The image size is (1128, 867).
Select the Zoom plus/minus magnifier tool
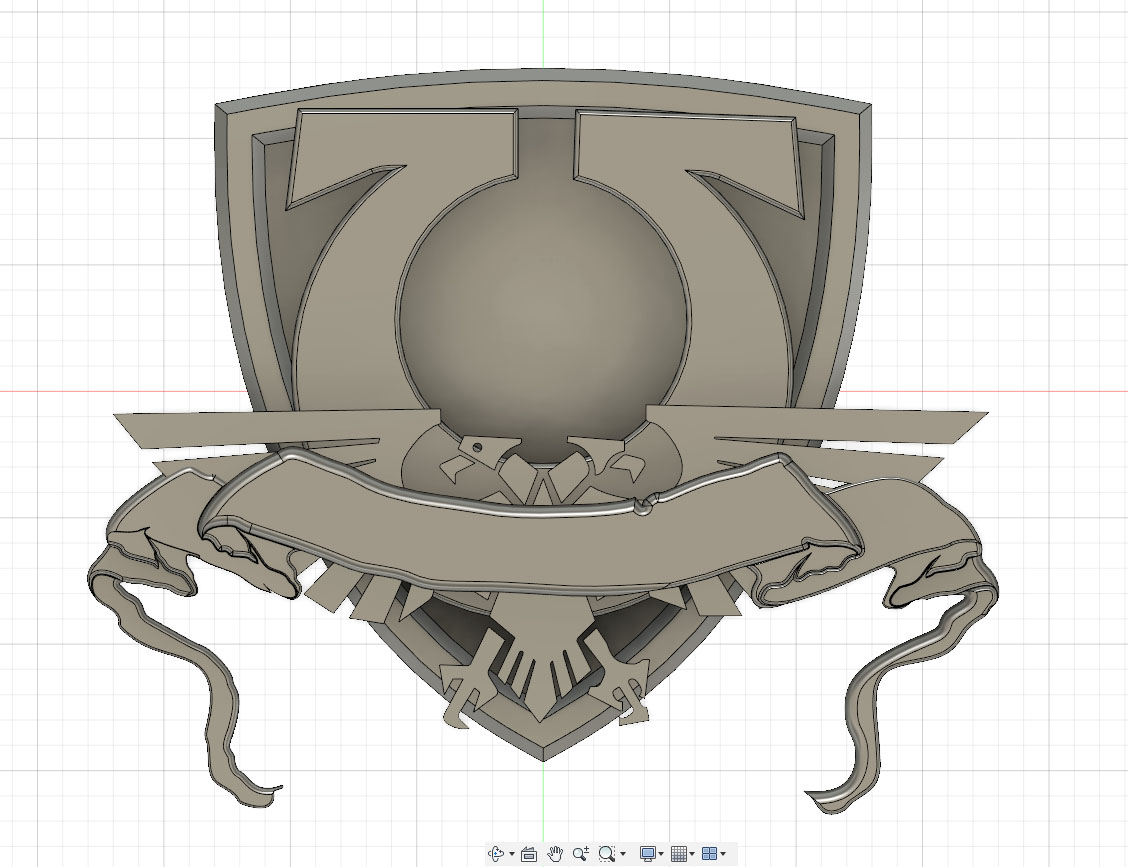click(581, 854)
